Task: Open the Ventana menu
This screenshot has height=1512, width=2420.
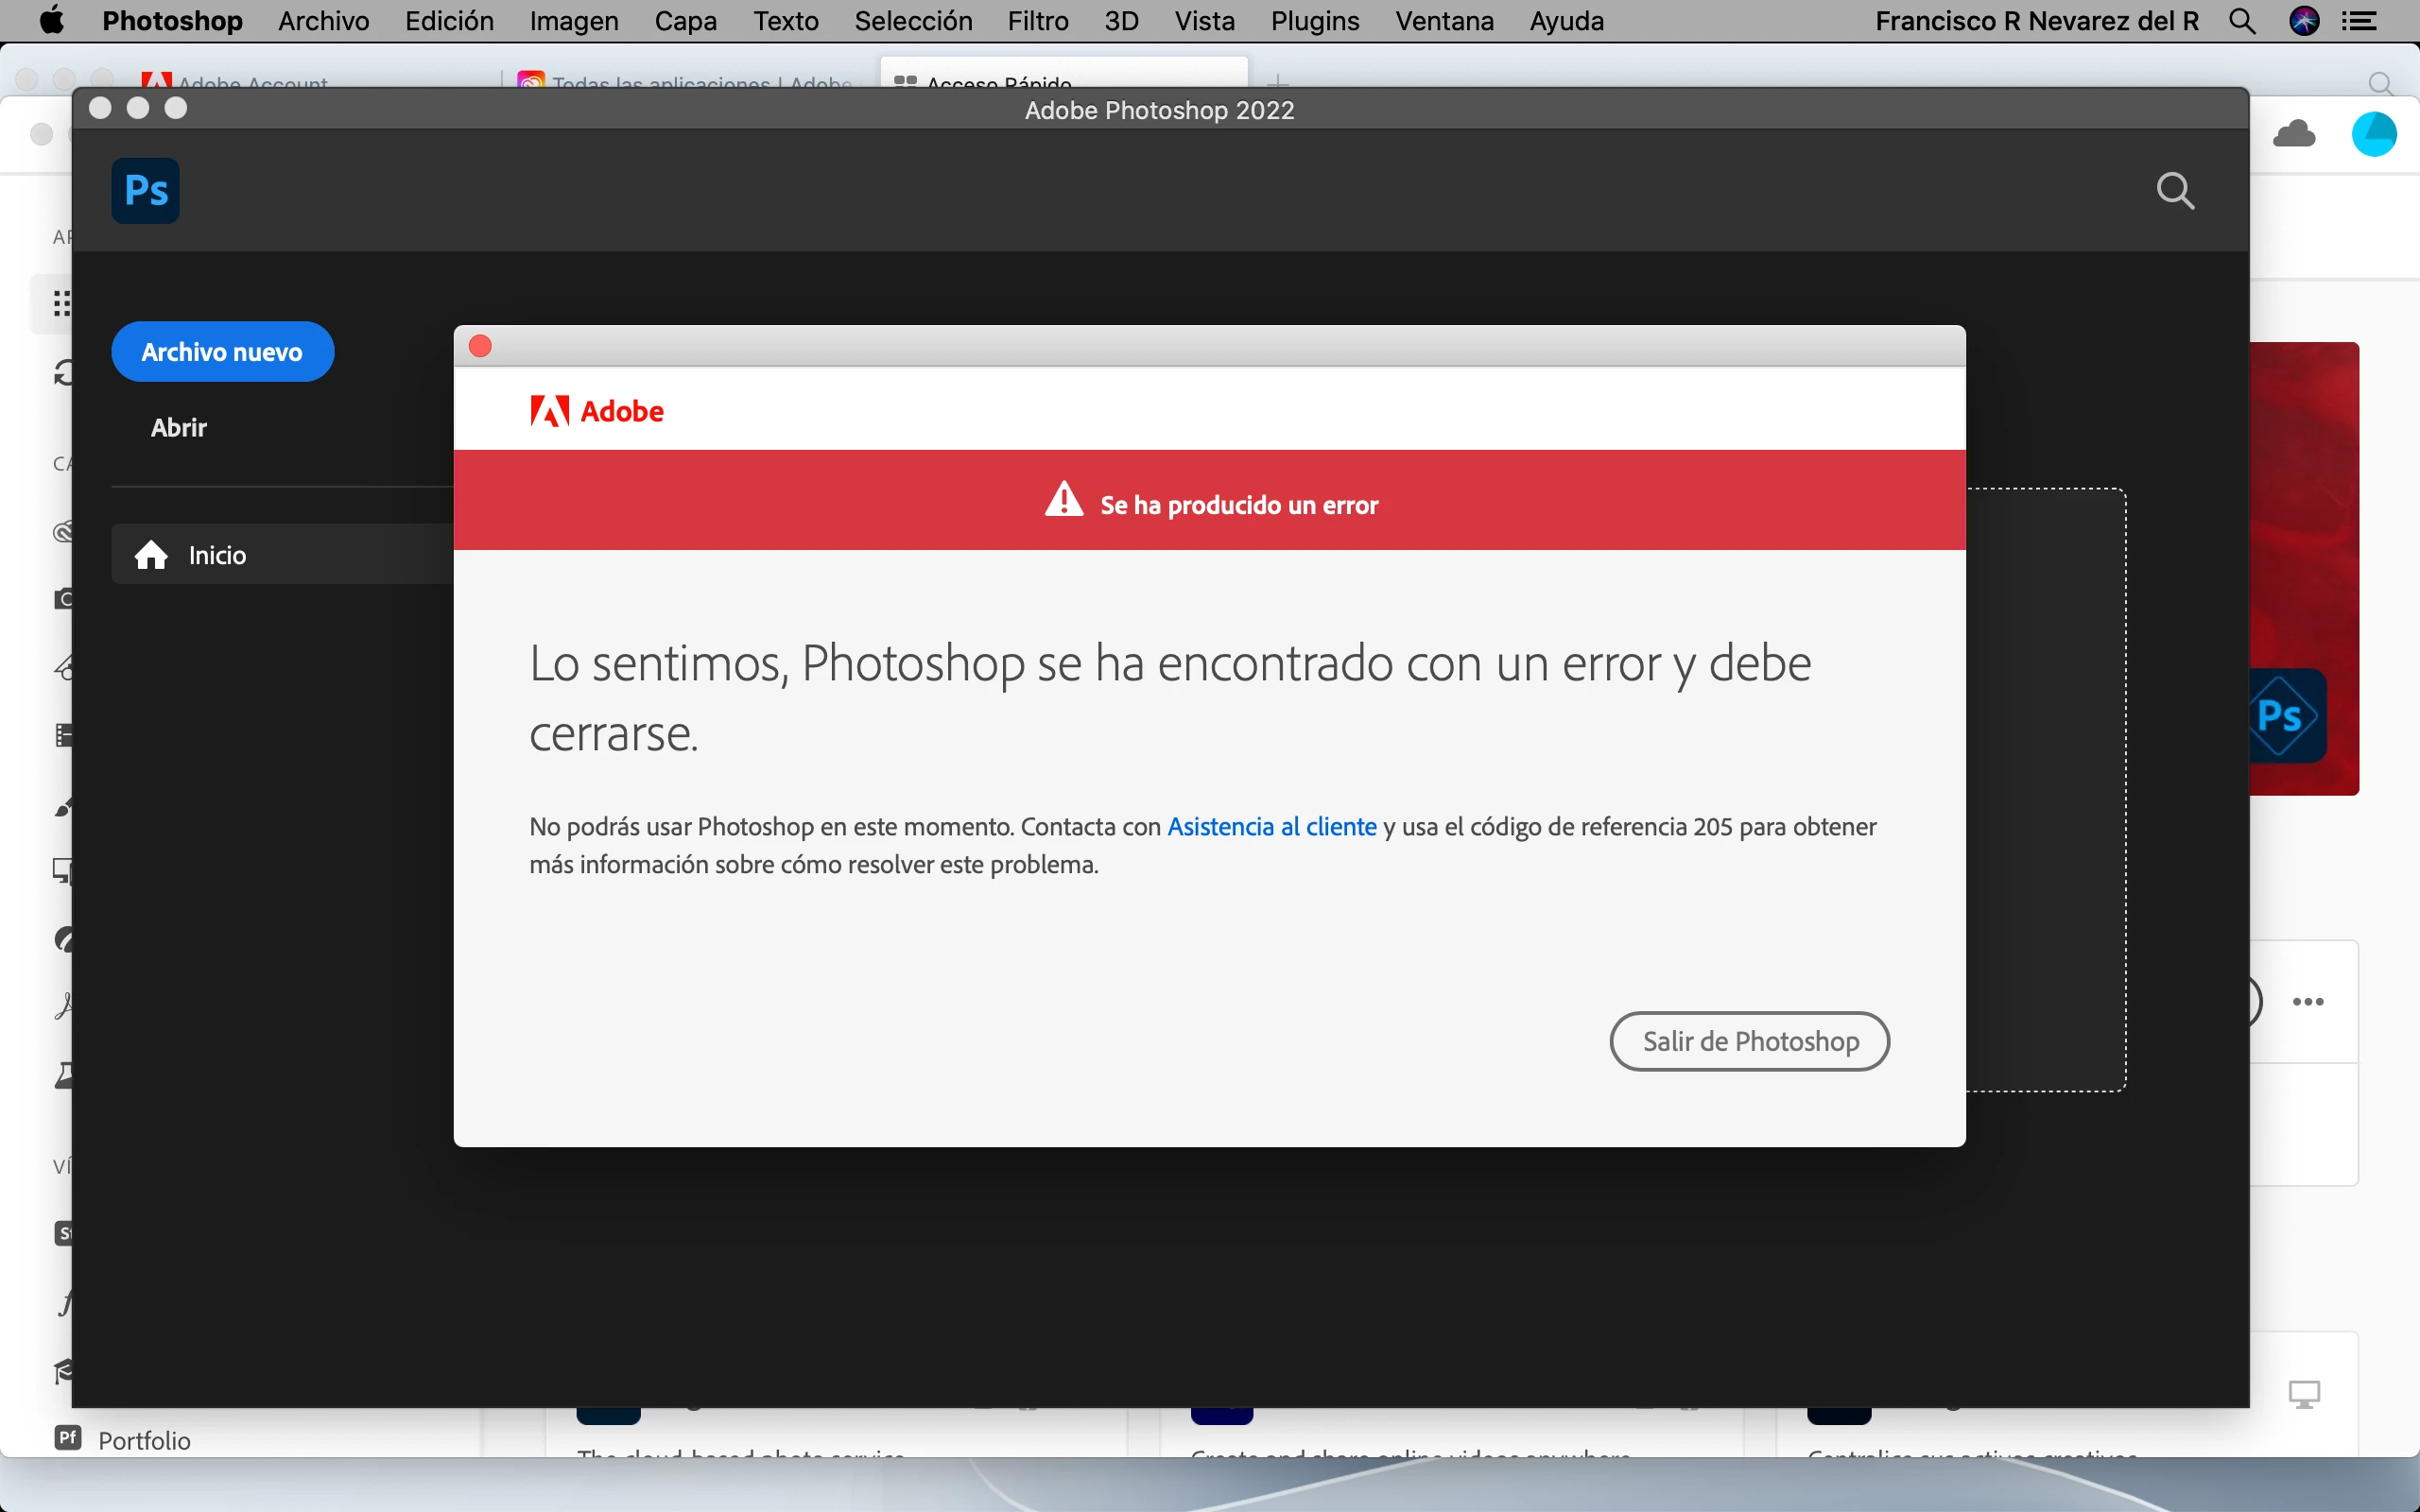Action: pyautogui.click(x=1444, y=21)
